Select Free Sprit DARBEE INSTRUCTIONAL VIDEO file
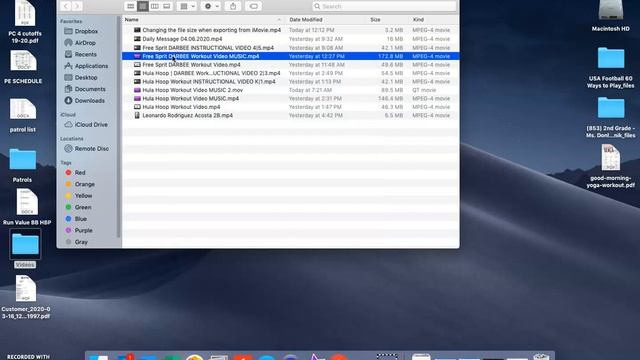The image size is (640, 360). coord(290,48)
